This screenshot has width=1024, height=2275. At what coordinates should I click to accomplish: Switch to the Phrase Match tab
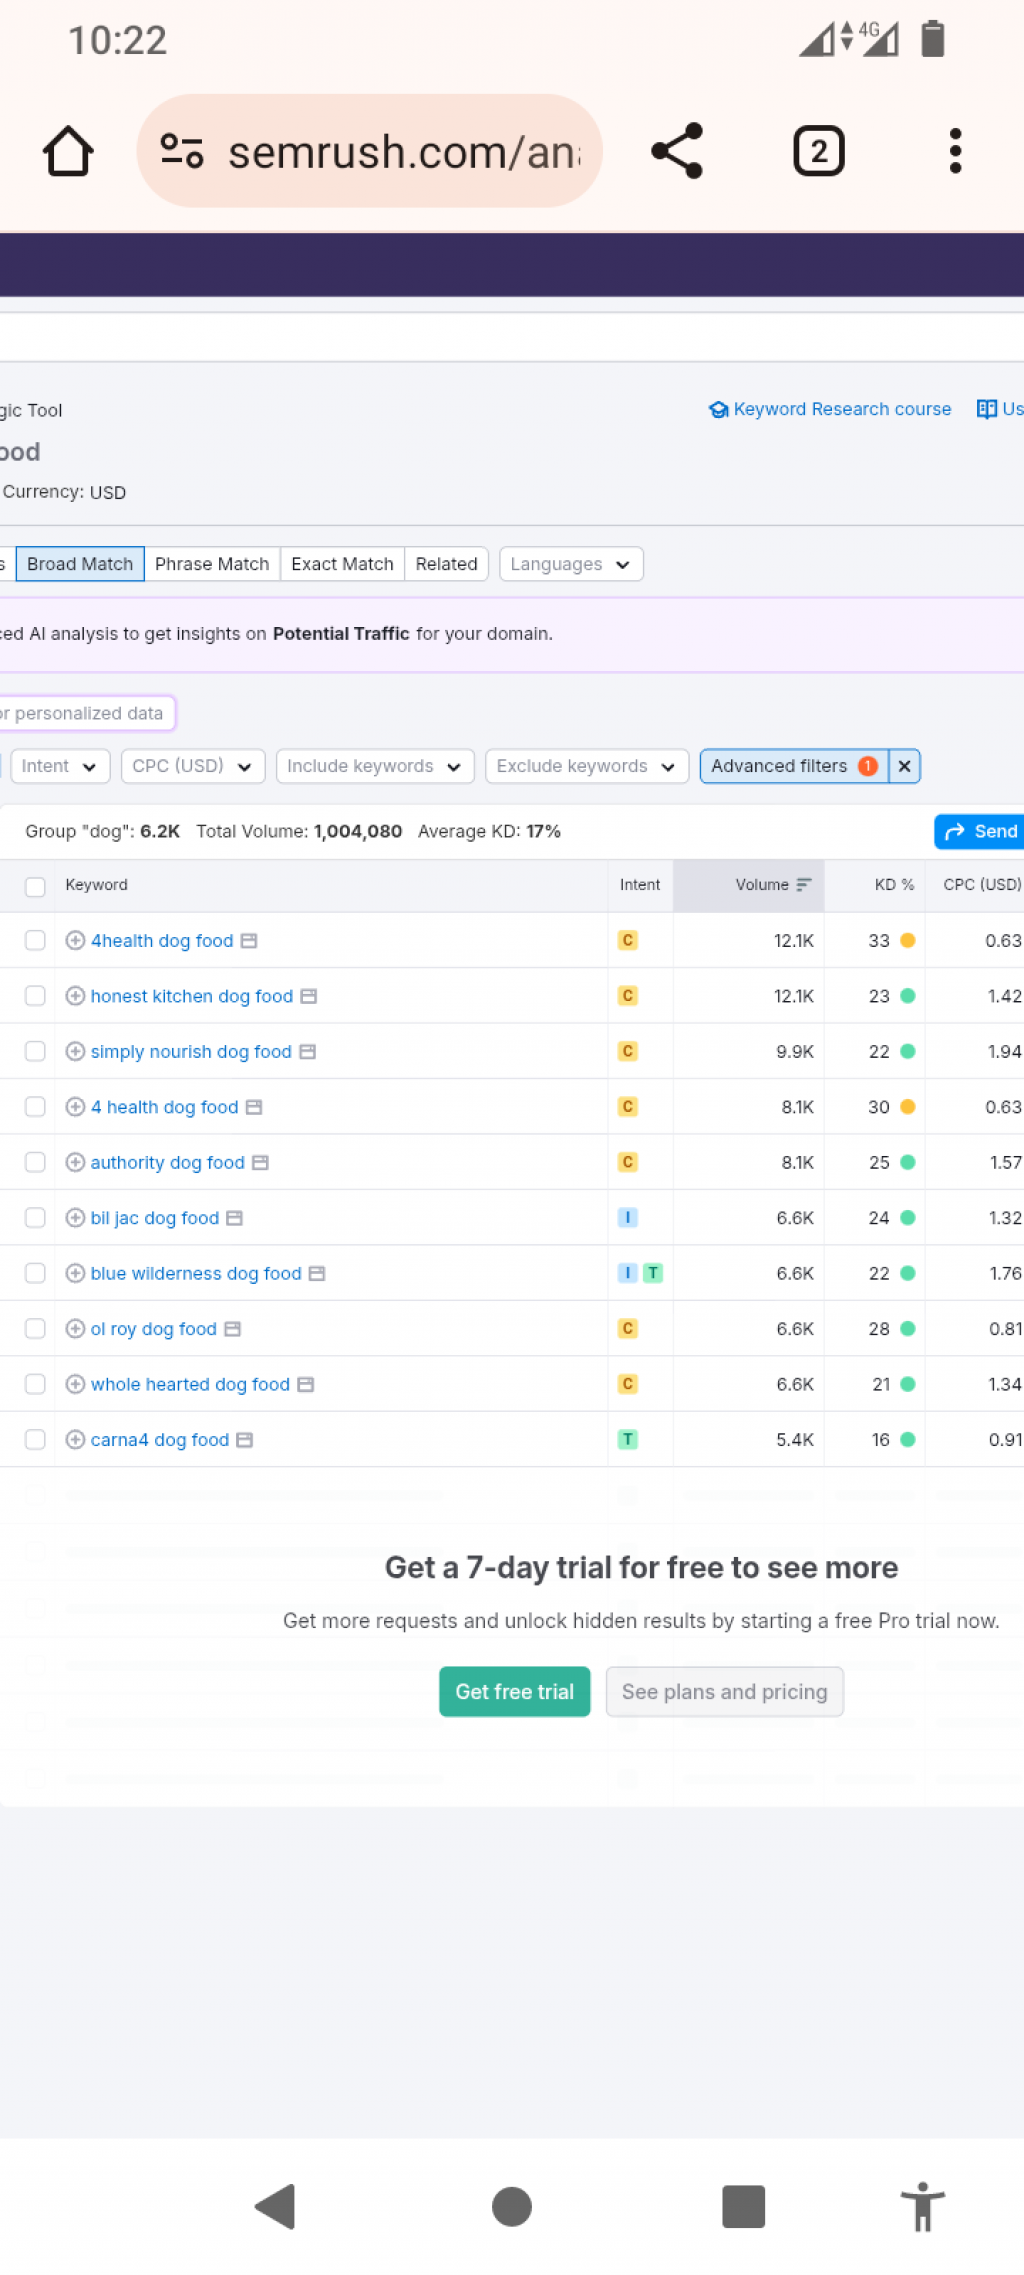point(212,565)
